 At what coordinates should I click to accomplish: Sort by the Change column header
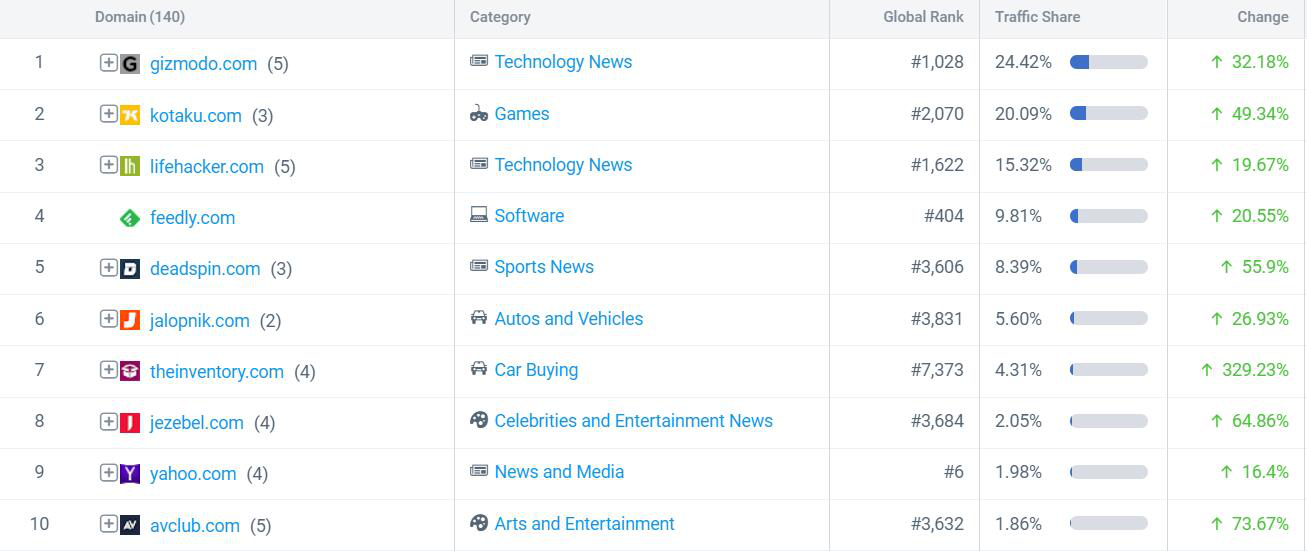(x=1262, y=17)
